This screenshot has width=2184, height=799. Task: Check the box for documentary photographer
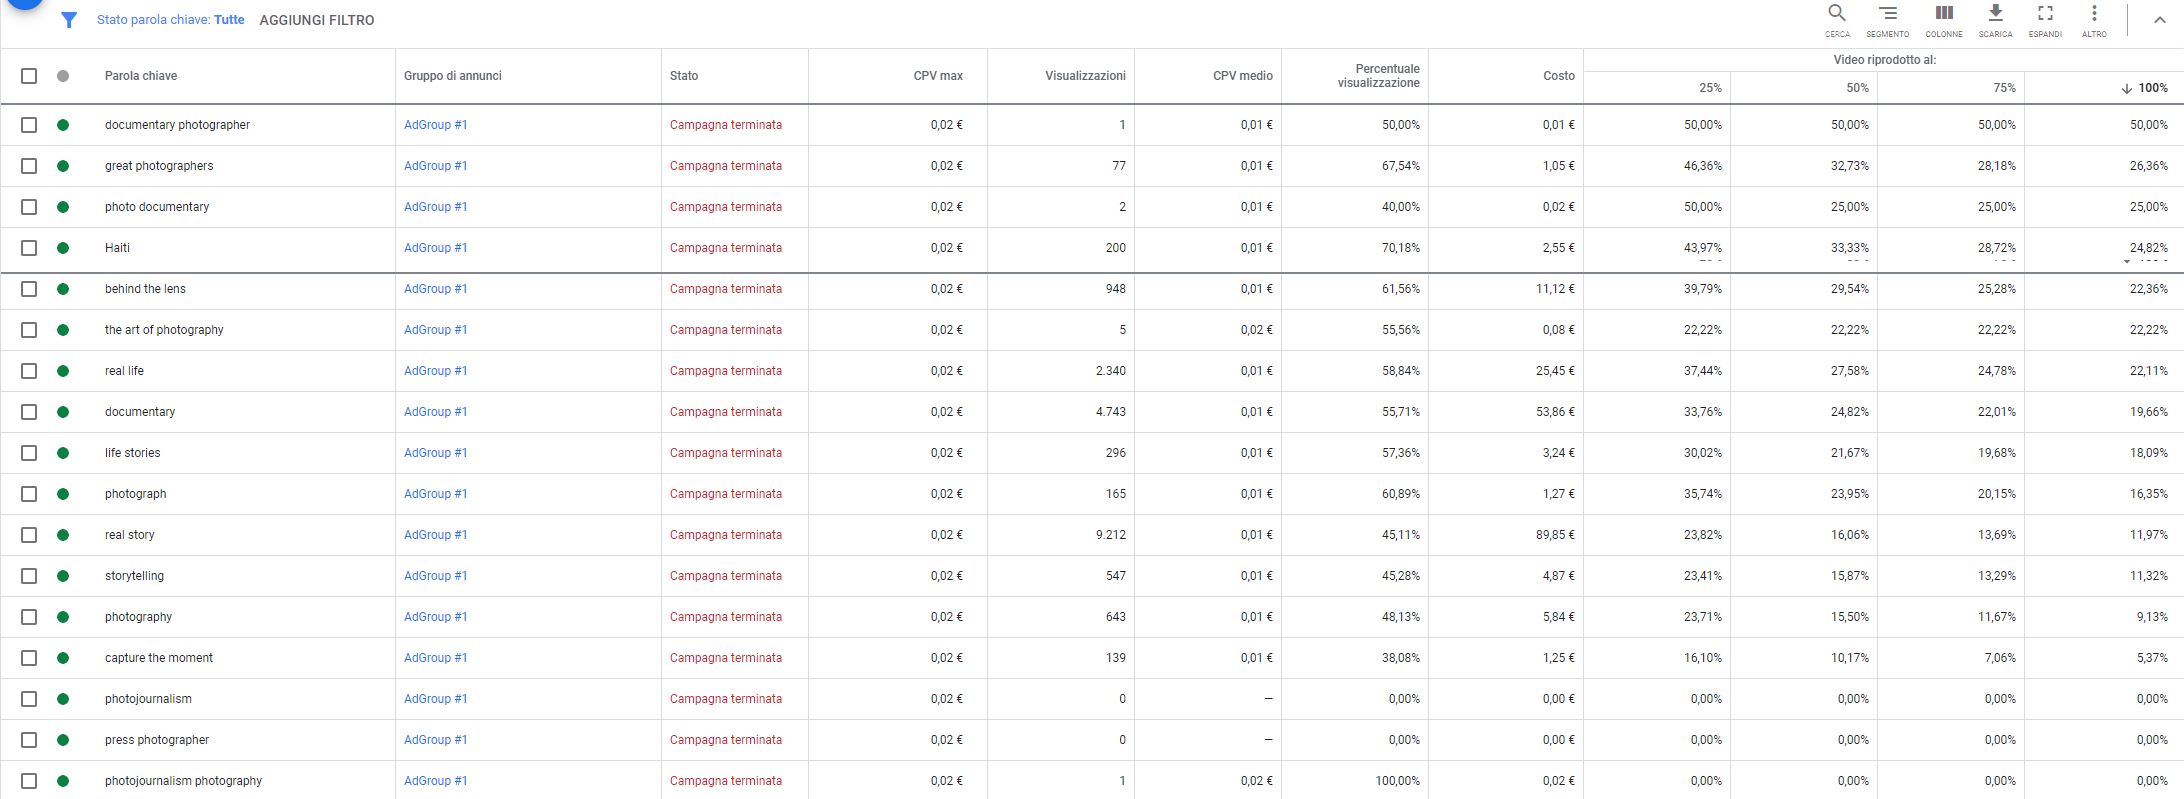[29, 125]
